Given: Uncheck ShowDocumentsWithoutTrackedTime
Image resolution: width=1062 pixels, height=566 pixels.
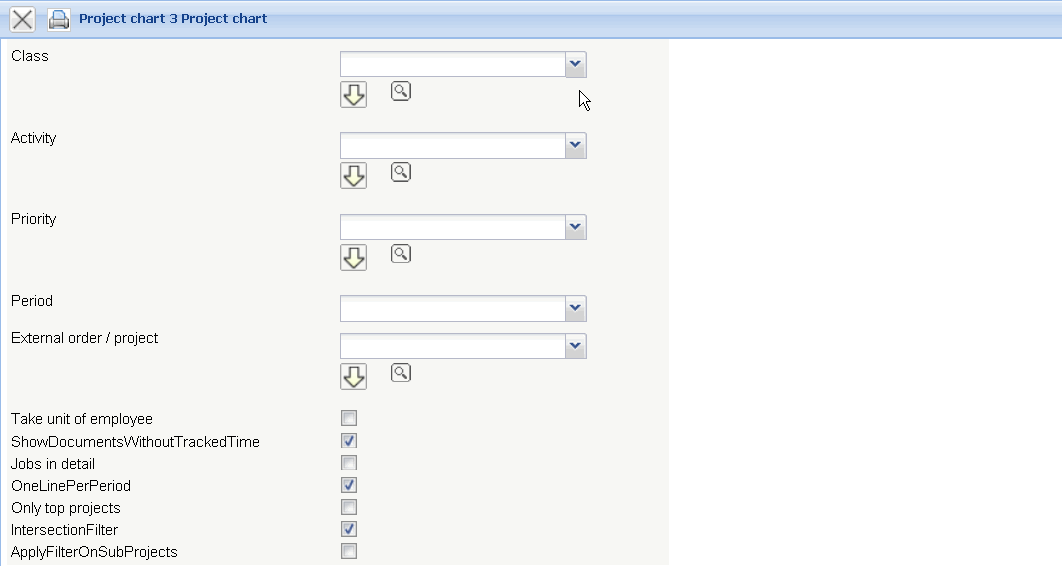Looking at the screenshot, I should pyautogui.click(x=349, y=441).
